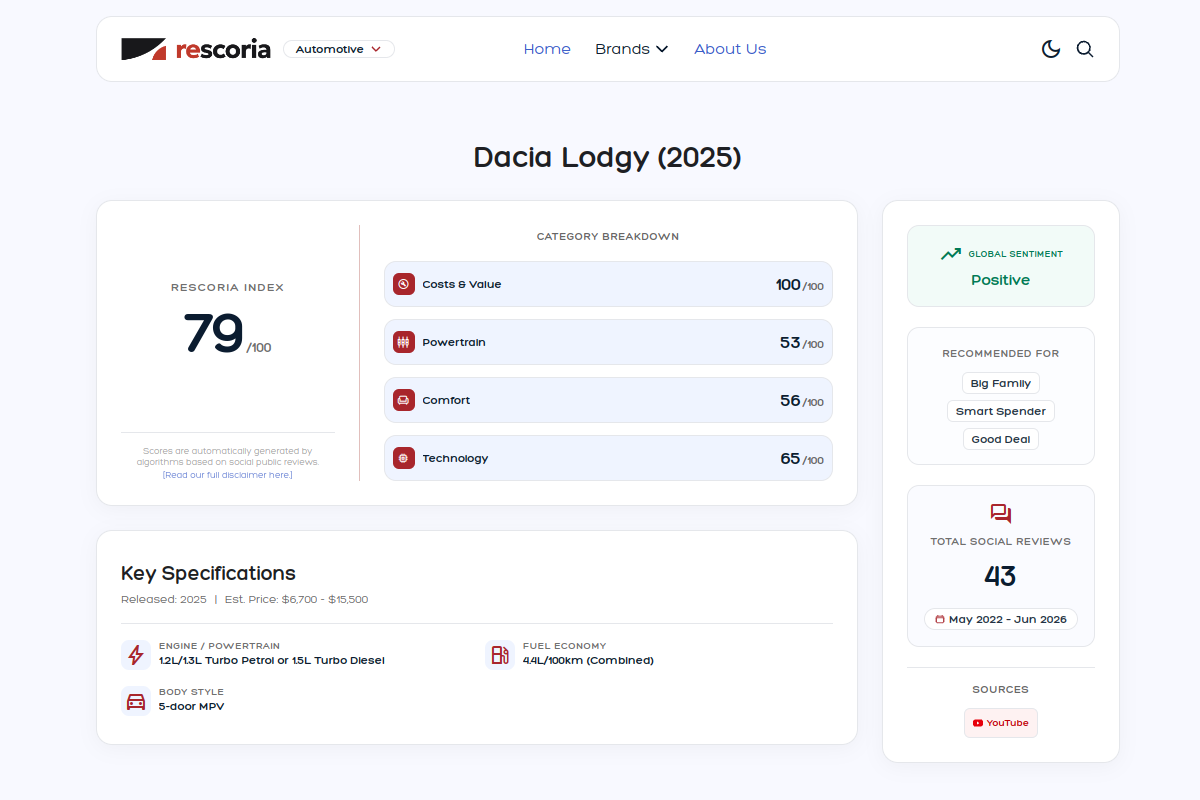Open the full disclaimer link
Image resolution: width=1200 pixels, height=800 pixels.
228,475
